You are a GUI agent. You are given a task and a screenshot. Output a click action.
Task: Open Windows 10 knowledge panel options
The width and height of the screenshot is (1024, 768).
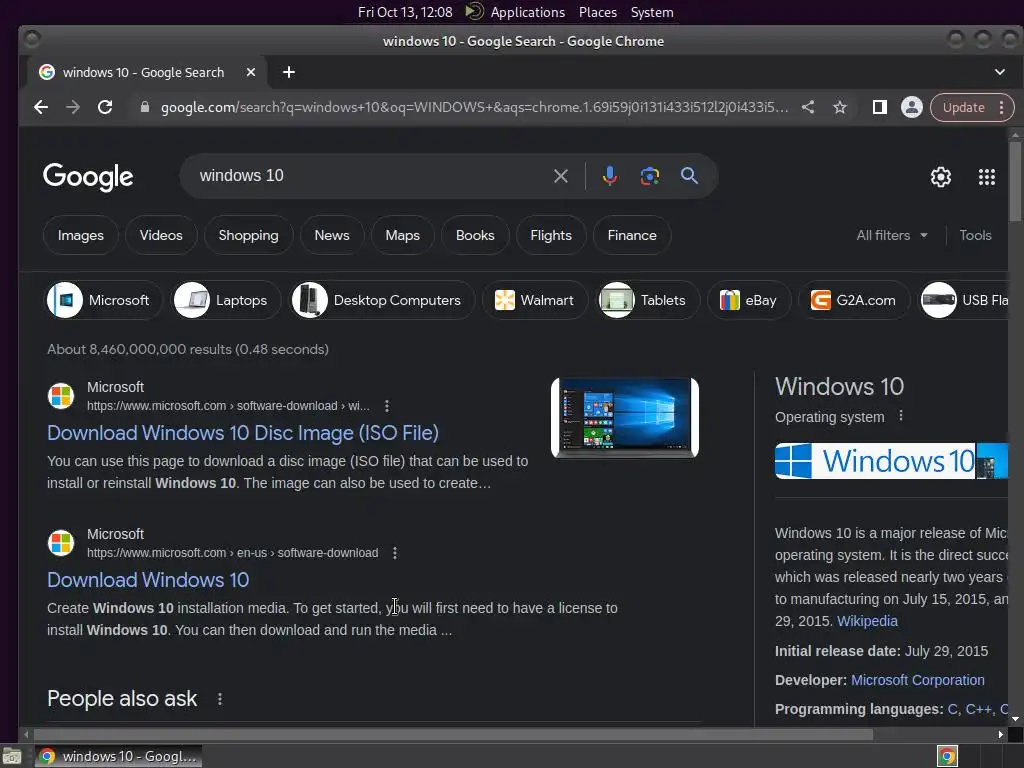pos(901,416)
